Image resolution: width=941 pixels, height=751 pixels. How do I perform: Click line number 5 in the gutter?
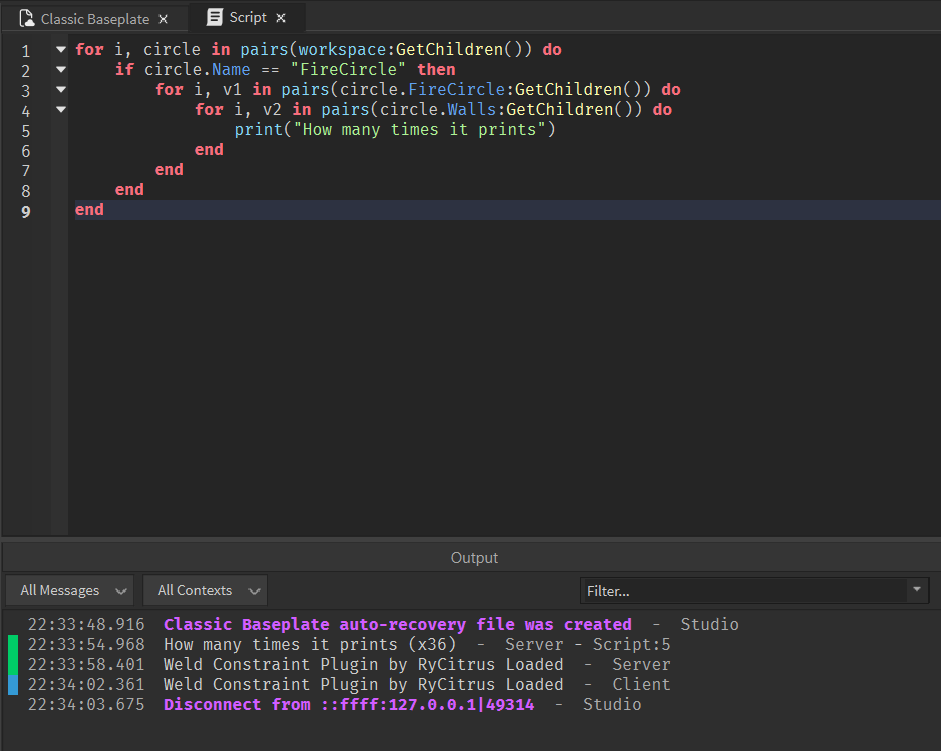25,130
